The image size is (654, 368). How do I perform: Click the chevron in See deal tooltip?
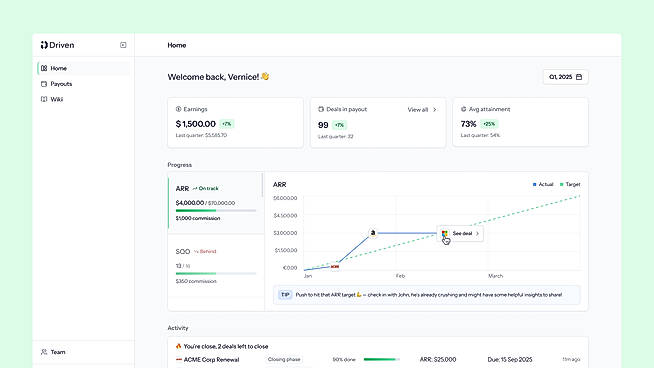tap(477, 234)
